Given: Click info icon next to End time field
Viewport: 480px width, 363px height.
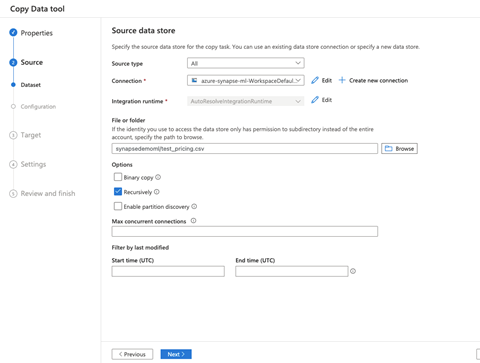Looking at the screenshot, I should tap(353, 271).
